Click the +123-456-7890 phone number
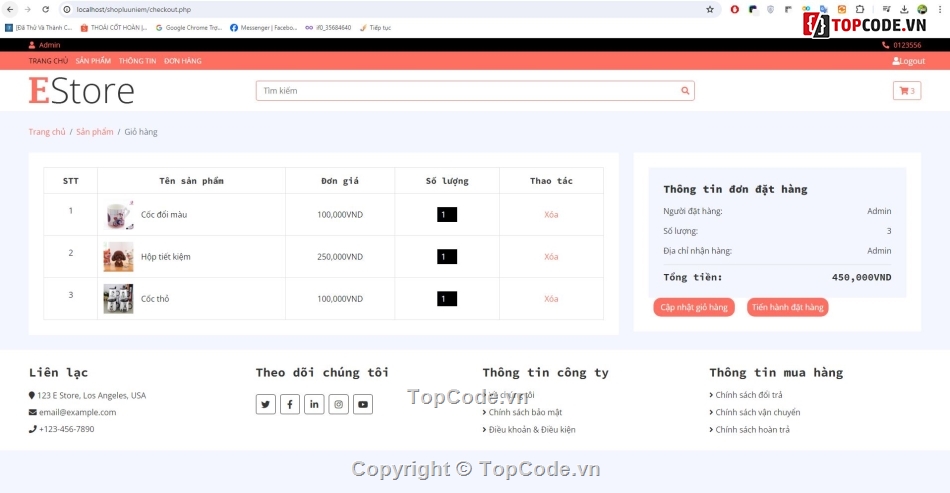The image size is (950, 493). (x=67, y=429)
